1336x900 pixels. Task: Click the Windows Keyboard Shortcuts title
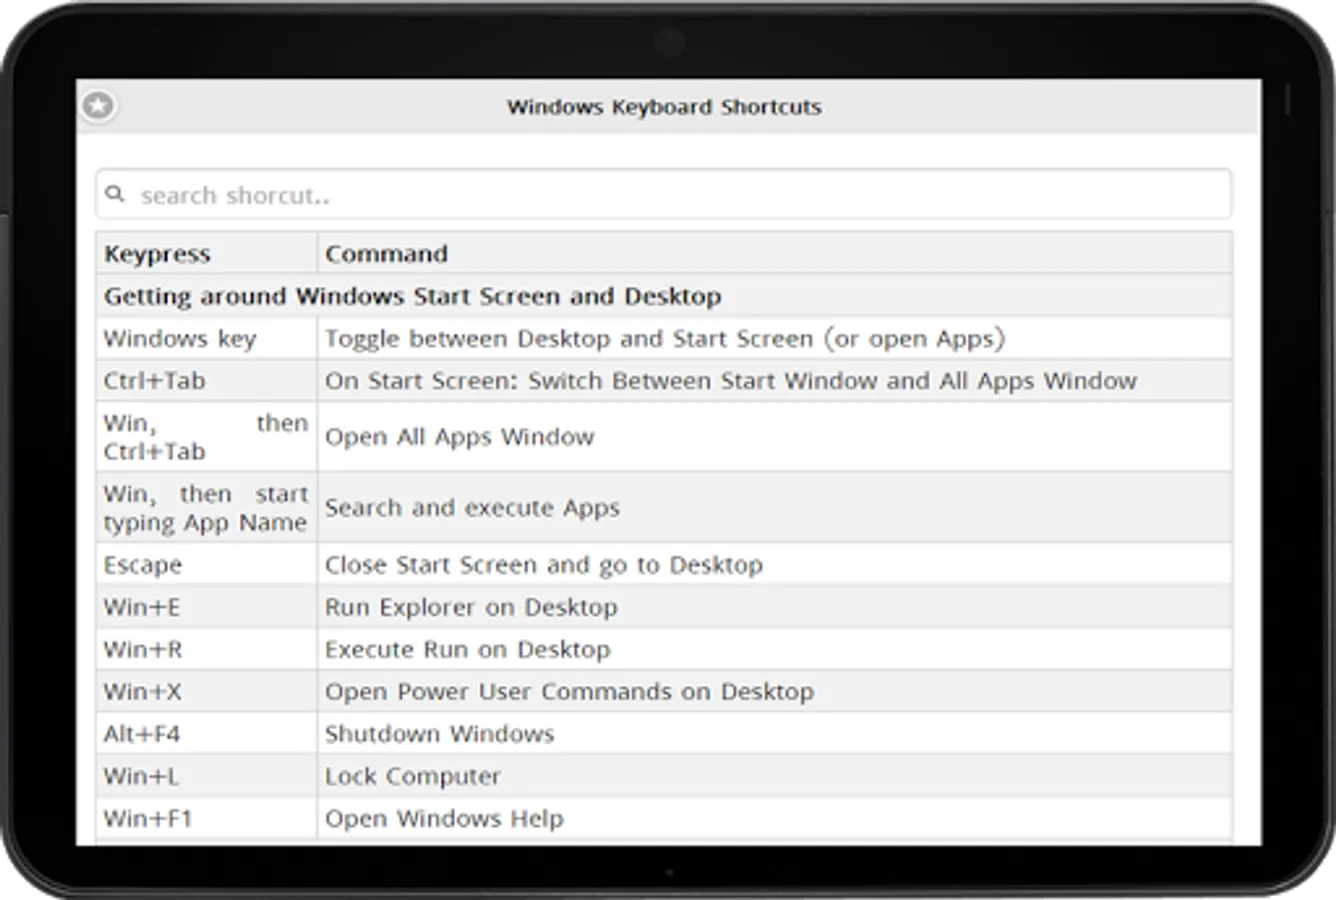664,107
